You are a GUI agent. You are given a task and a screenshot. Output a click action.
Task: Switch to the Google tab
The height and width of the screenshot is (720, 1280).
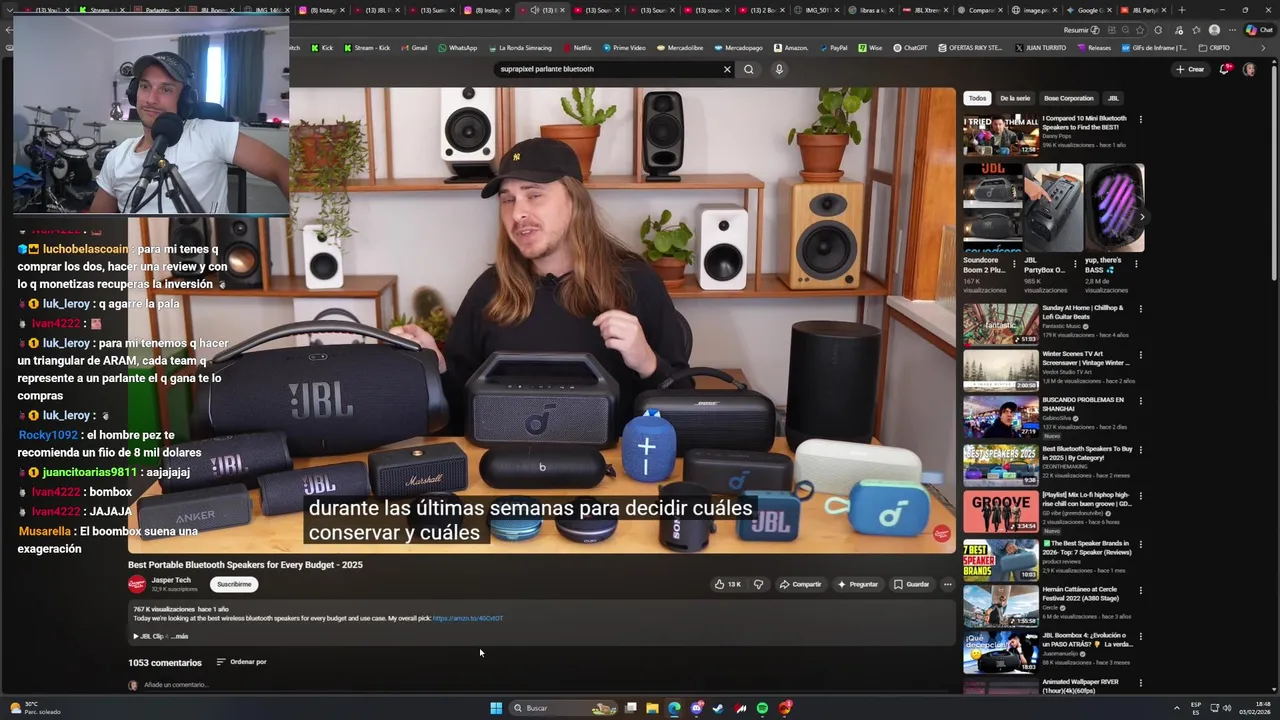point(1089,10)
